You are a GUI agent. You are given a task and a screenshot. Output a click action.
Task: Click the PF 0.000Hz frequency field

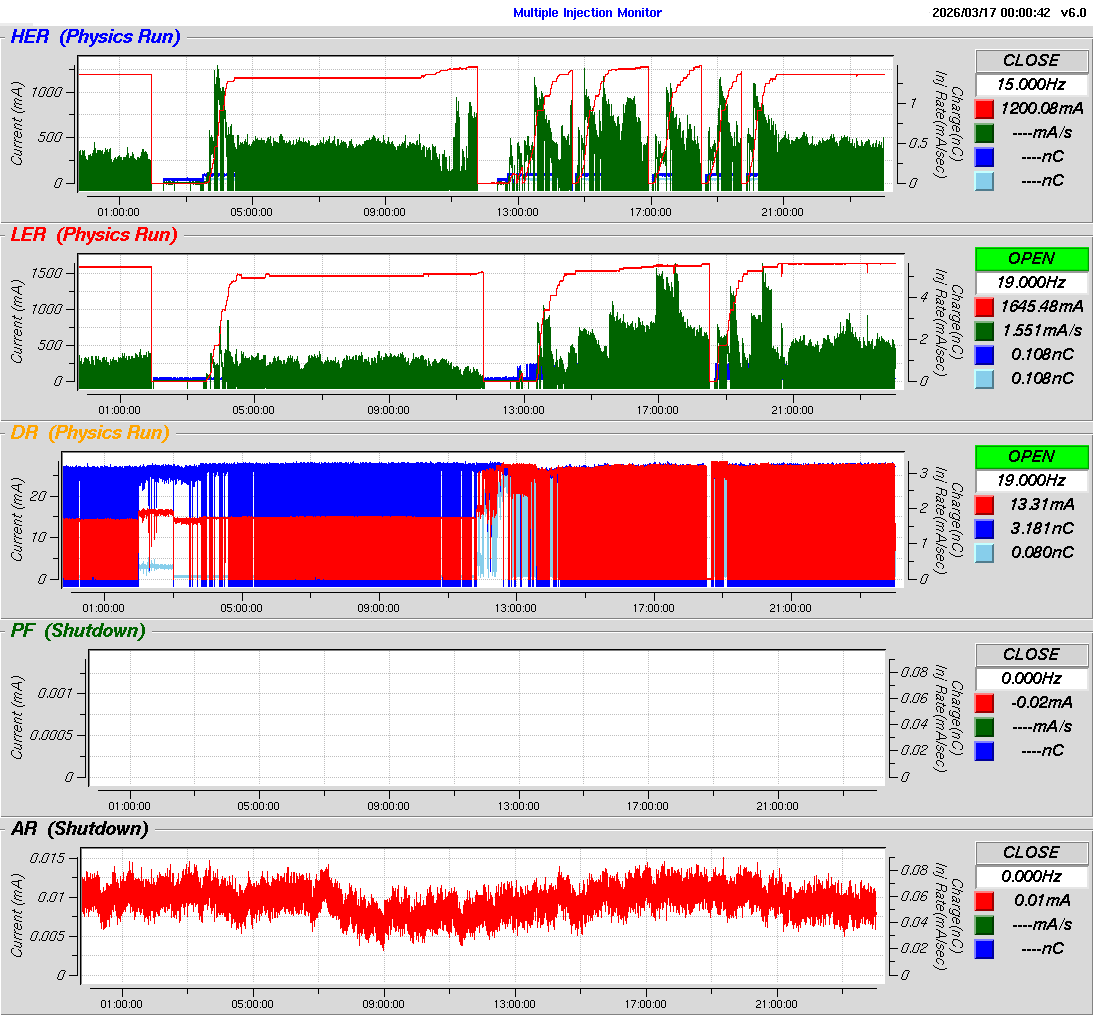(x=1031, y=678)
